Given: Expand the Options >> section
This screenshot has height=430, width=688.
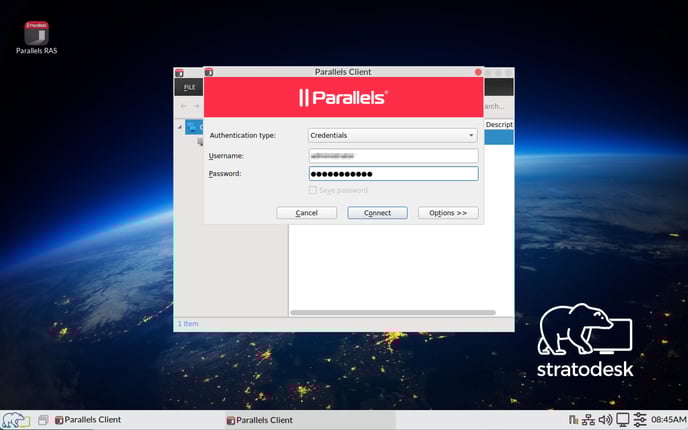Looking at the screenshot, I should point(448,213).
